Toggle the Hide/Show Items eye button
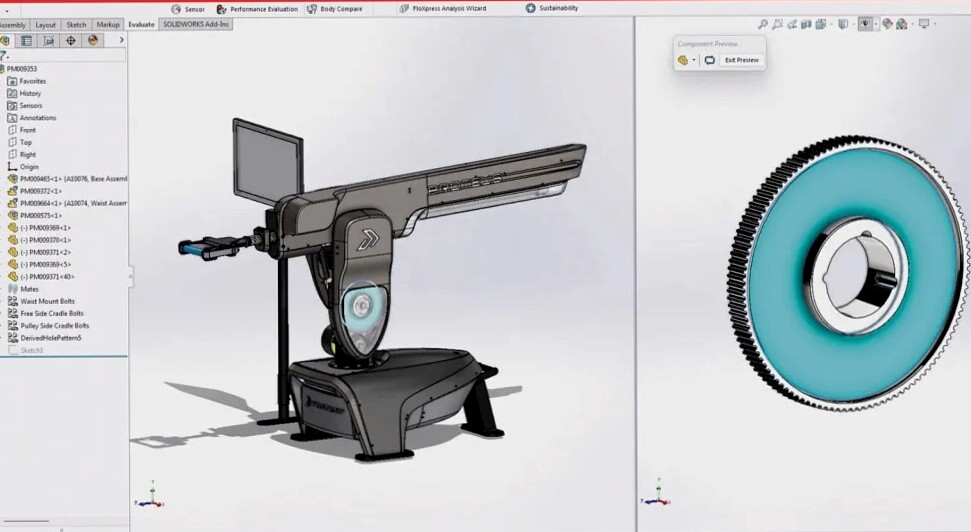The image size is (971, 532). [864, 24]
